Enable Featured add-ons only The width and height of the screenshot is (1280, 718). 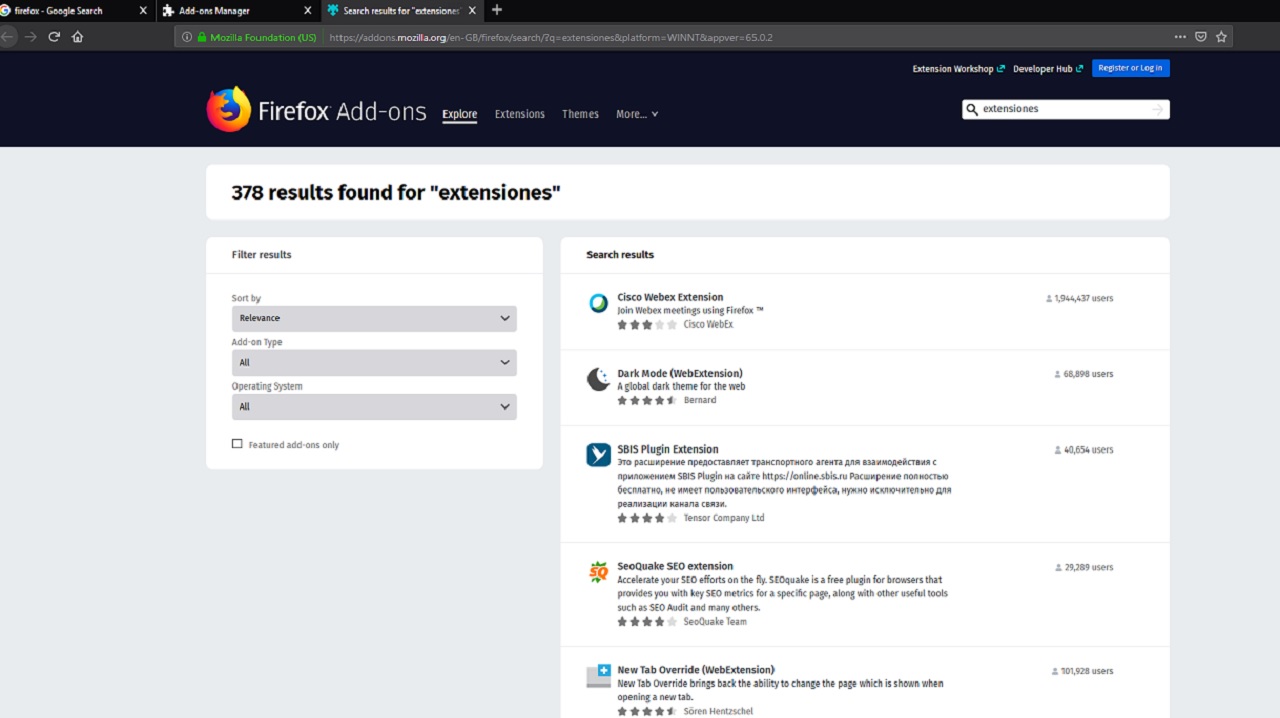coord(236,443)
